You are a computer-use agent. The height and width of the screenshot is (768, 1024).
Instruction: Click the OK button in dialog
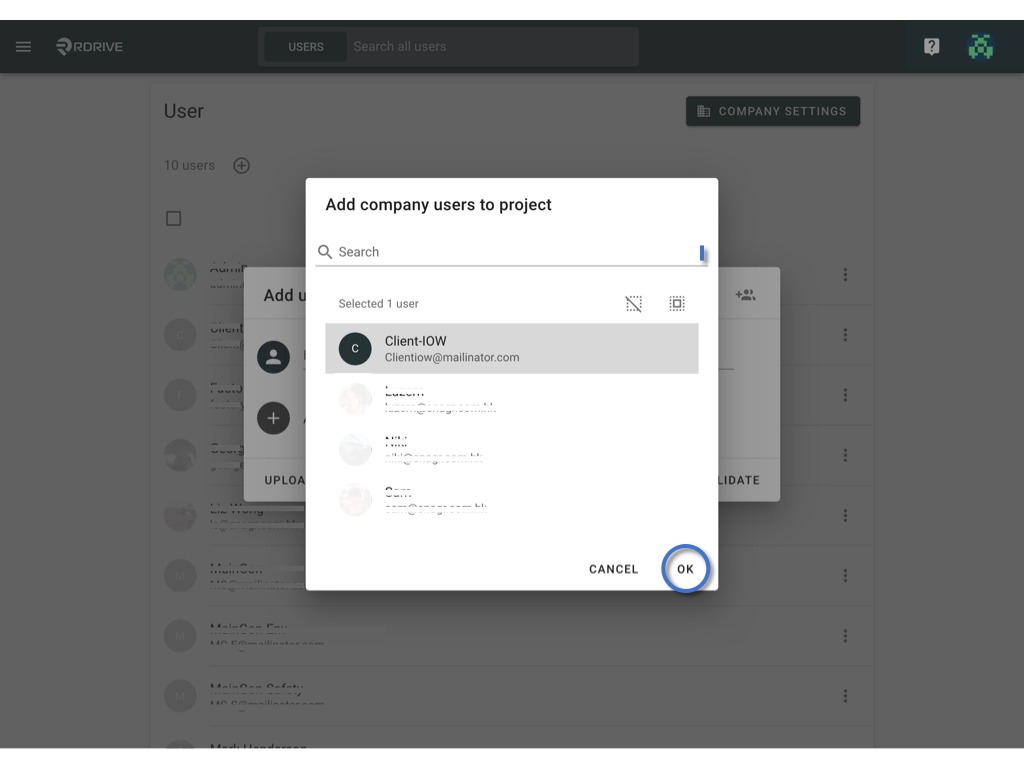[685, 569]
